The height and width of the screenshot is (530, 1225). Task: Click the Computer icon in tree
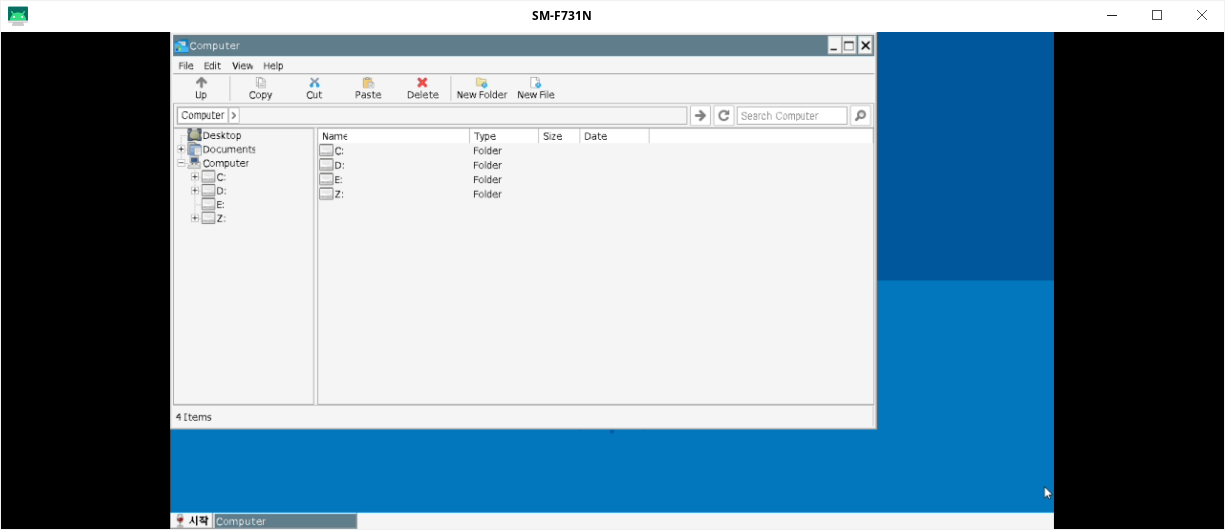(194, 163)
